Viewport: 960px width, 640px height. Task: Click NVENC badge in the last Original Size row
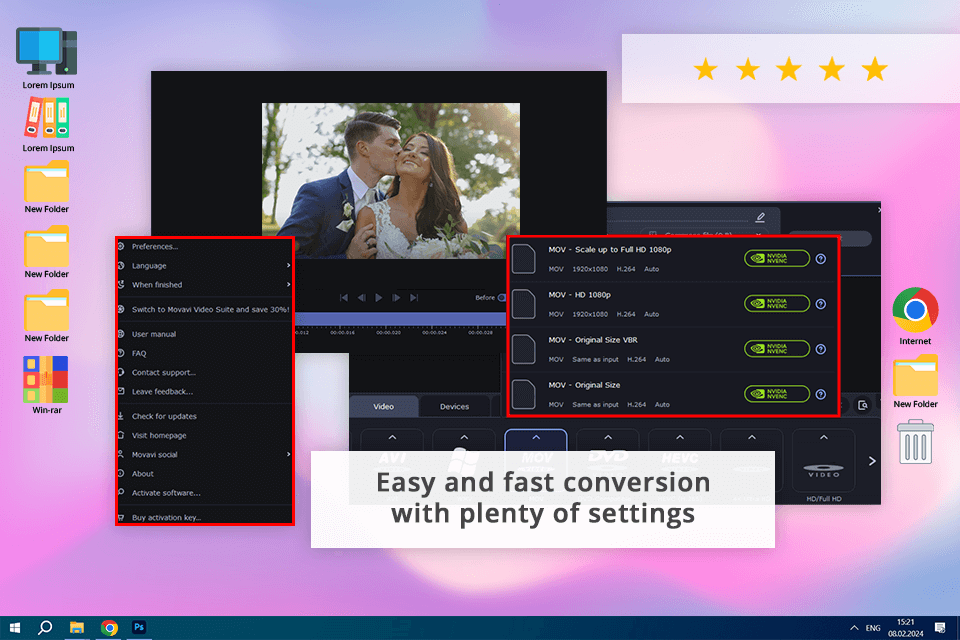(777, 393)
